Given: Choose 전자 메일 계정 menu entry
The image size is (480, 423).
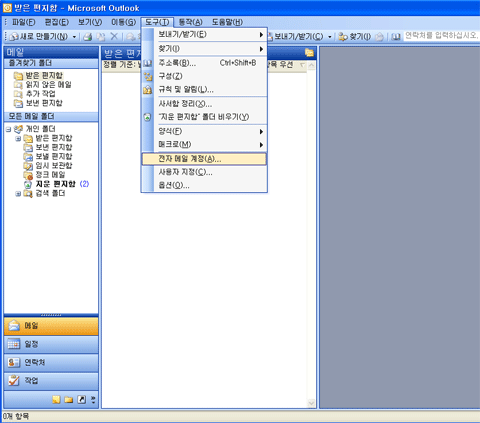Looking at the screenshot, I should click(204, 159).
